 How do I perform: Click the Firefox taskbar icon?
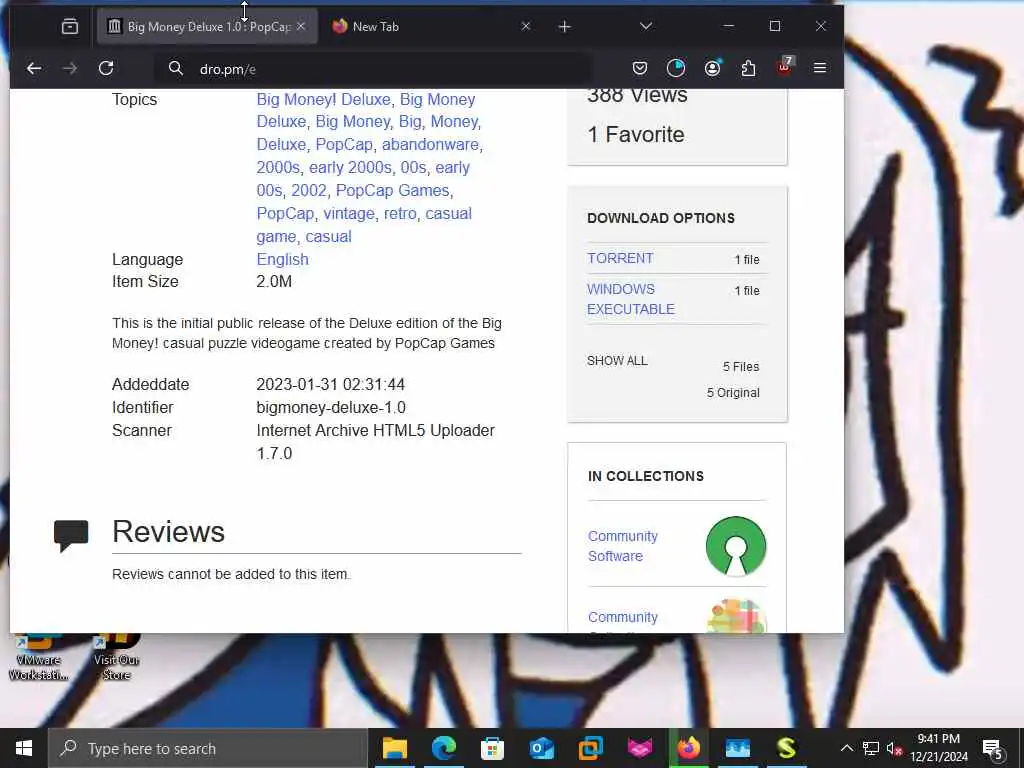[x=688, y=748]
